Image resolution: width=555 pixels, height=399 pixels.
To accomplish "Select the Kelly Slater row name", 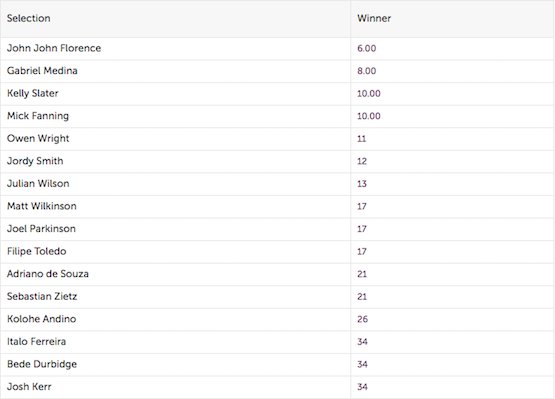I will [x=33, y=93].
